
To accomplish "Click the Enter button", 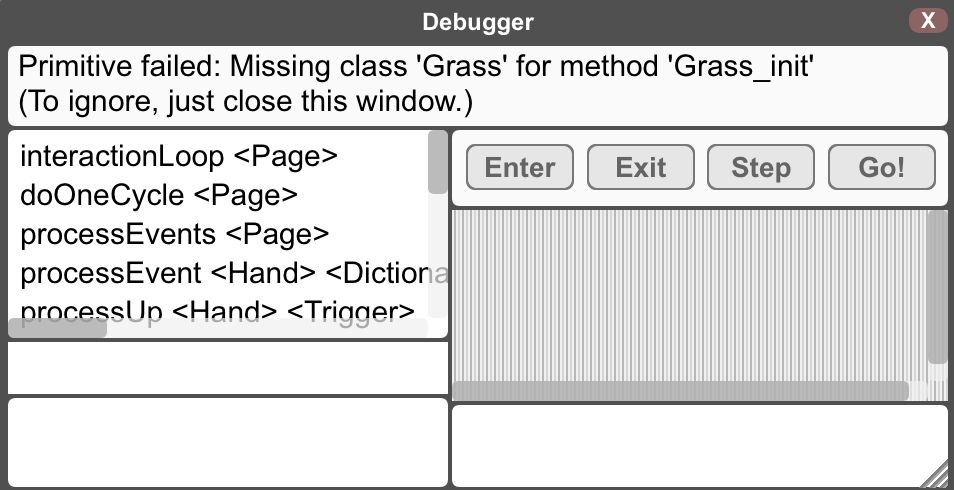I will point(520,167).
